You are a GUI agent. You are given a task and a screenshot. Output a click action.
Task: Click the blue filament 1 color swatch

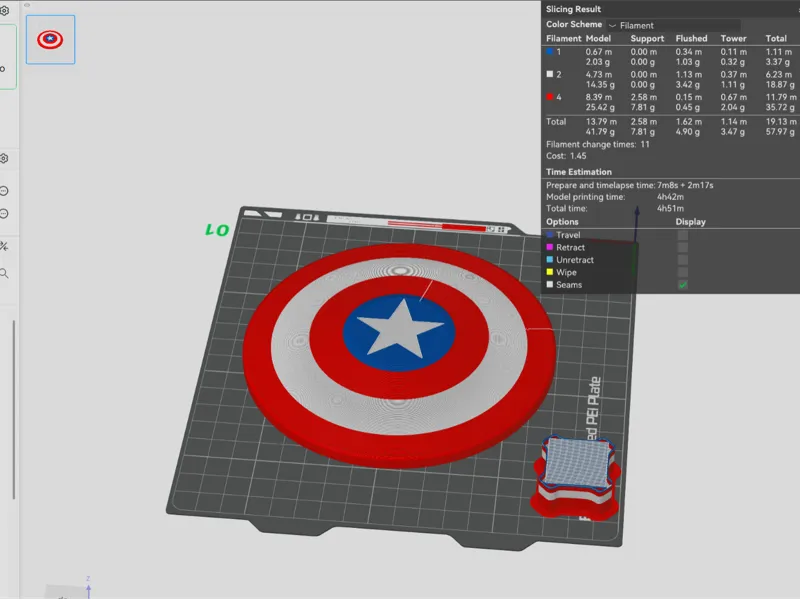point(549,52)
